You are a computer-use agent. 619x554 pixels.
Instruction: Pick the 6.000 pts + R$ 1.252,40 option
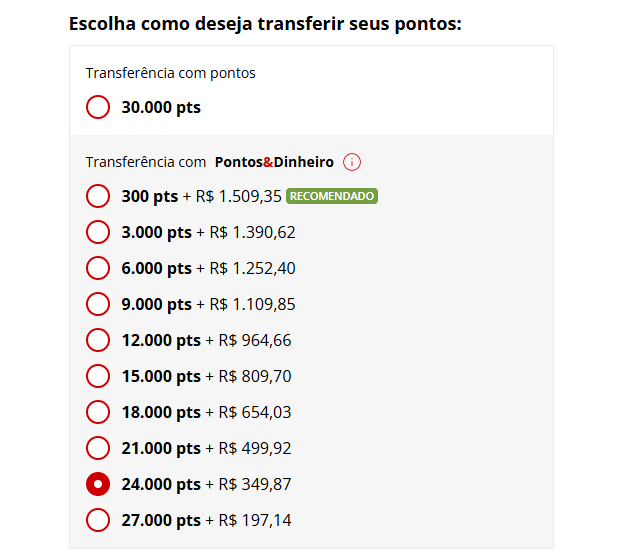pyautogui.click(x=98, y=268)
